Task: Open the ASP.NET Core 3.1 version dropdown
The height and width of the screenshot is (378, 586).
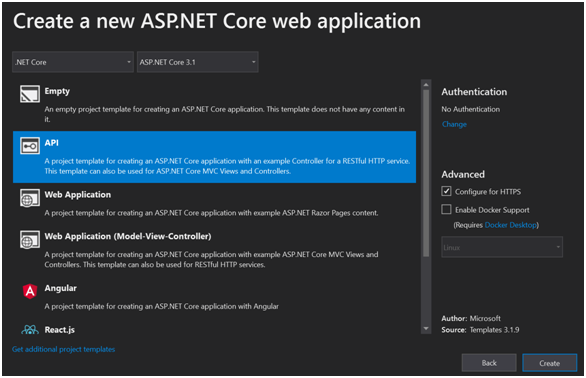Action: click(x=198, y=62)
